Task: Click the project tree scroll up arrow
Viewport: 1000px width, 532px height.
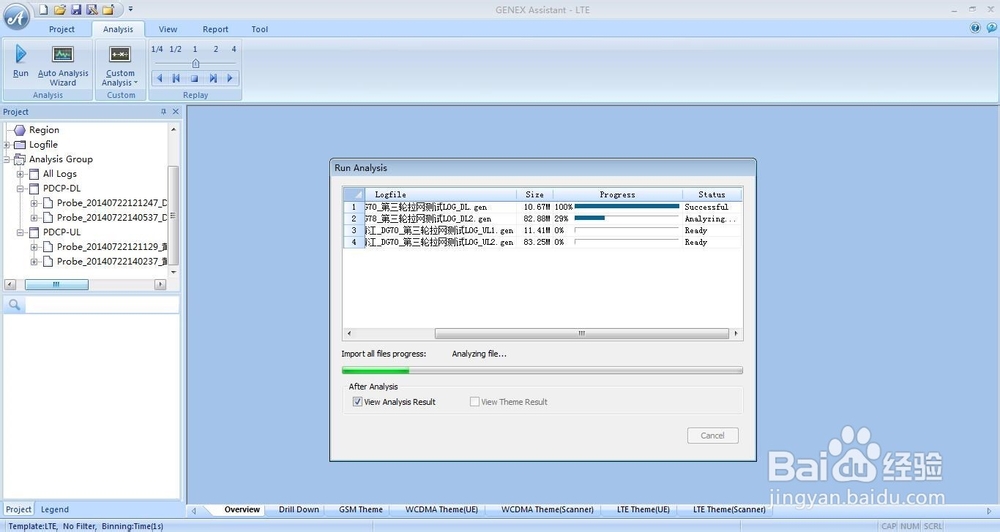Action: coord(173,129)
